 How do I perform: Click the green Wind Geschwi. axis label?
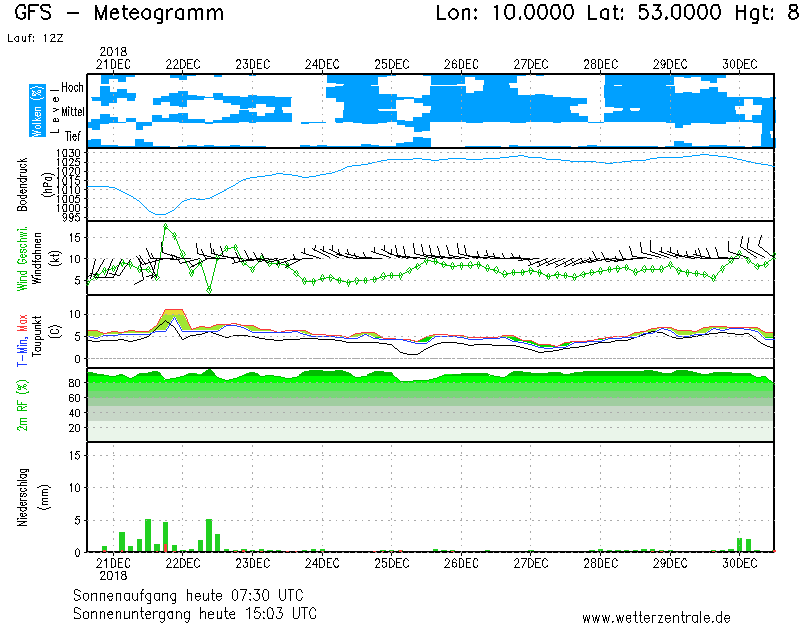tap(22, 258)
